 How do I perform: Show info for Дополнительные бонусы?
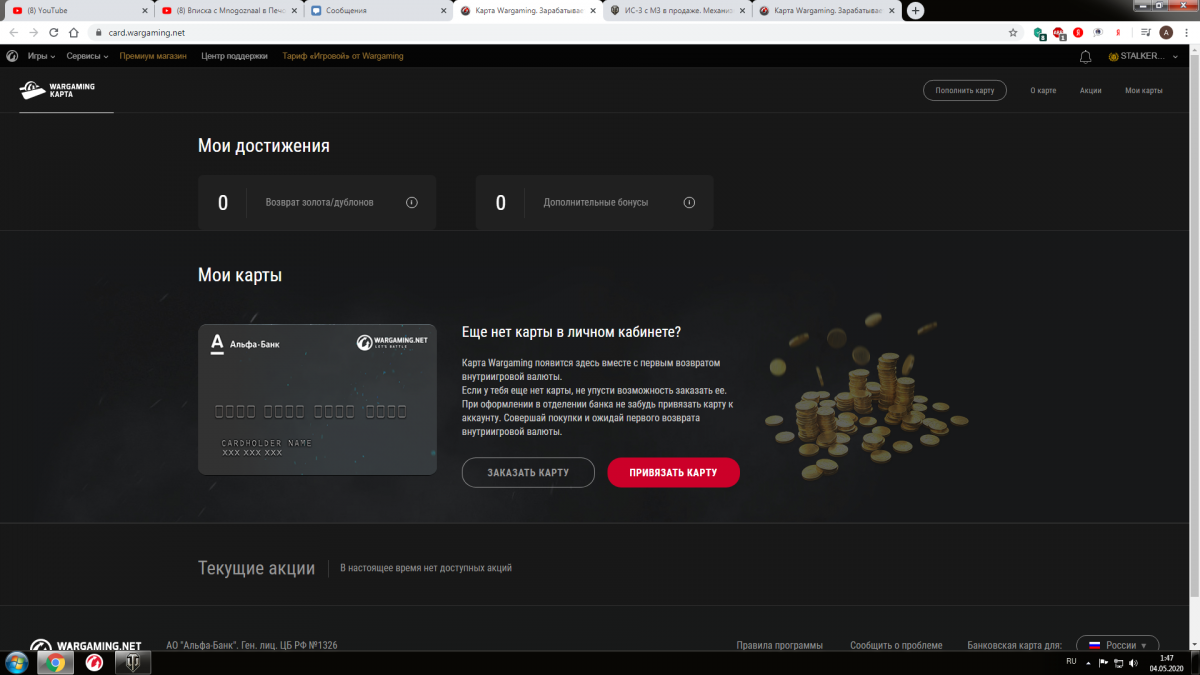[689, 202]
